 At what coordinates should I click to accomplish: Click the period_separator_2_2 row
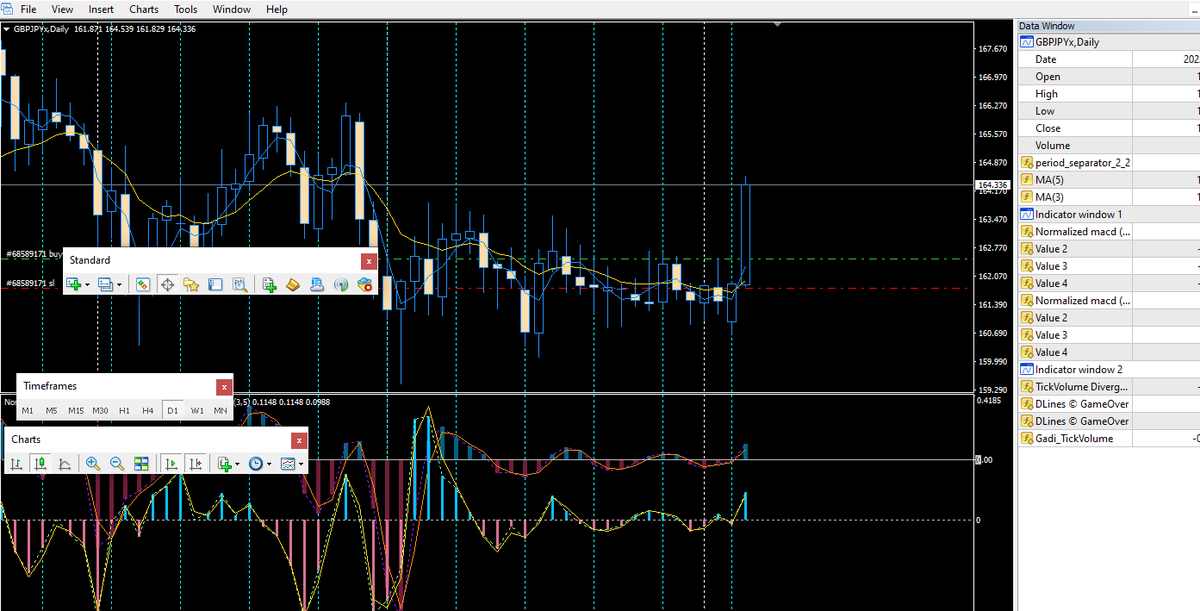coord(1108,162)
